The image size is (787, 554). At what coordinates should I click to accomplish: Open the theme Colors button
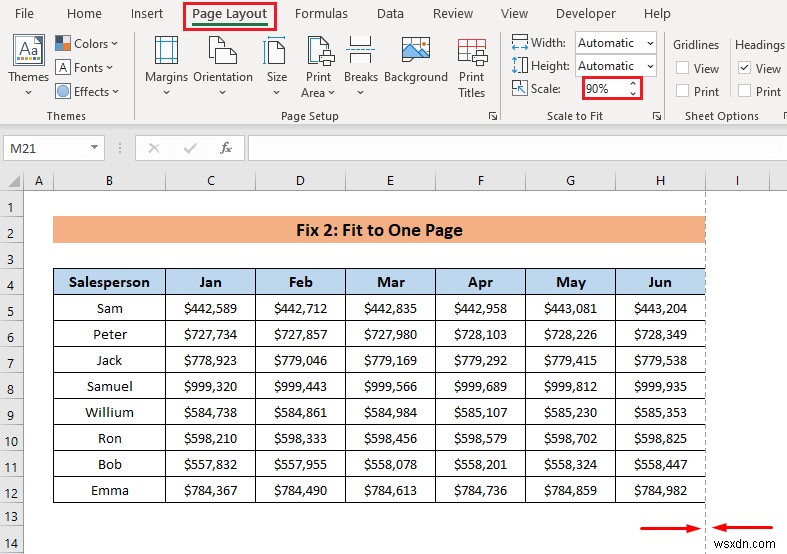click(86, 44)
